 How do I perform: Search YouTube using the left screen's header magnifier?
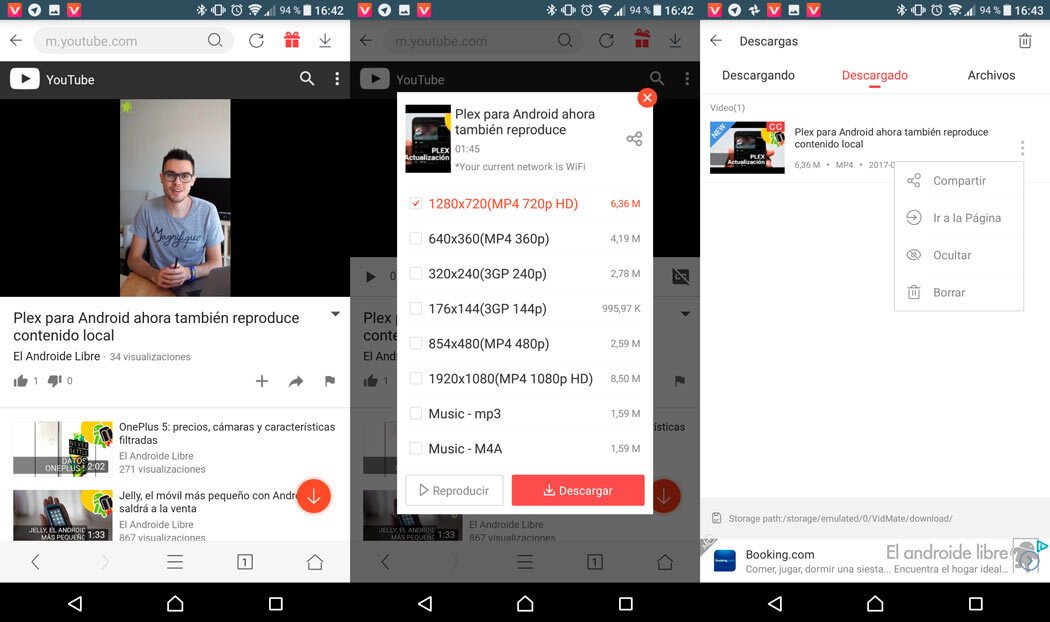pos(307,79)
